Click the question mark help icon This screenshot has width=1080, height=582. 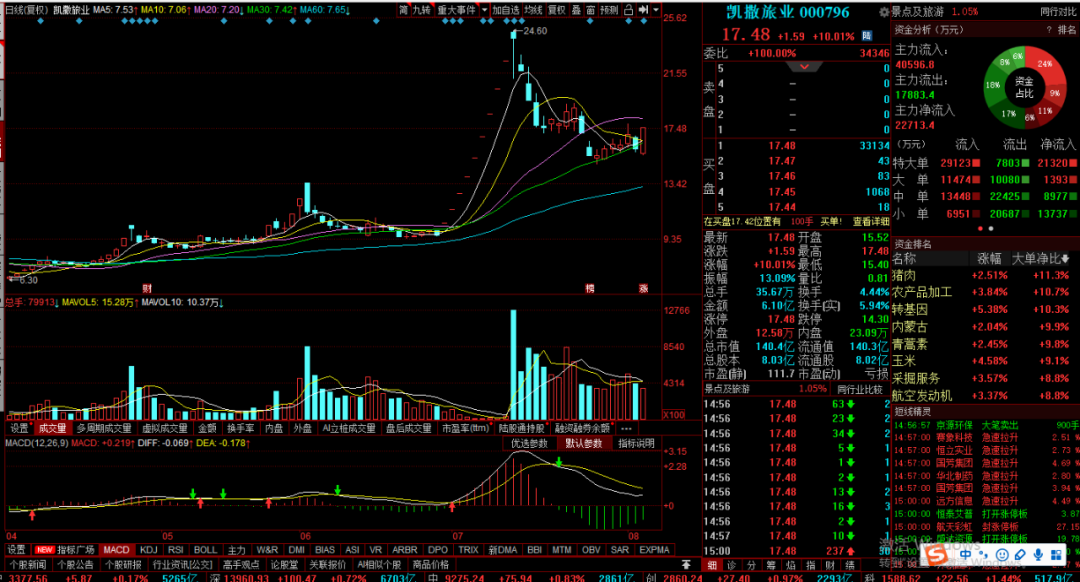coord(1049,30)
